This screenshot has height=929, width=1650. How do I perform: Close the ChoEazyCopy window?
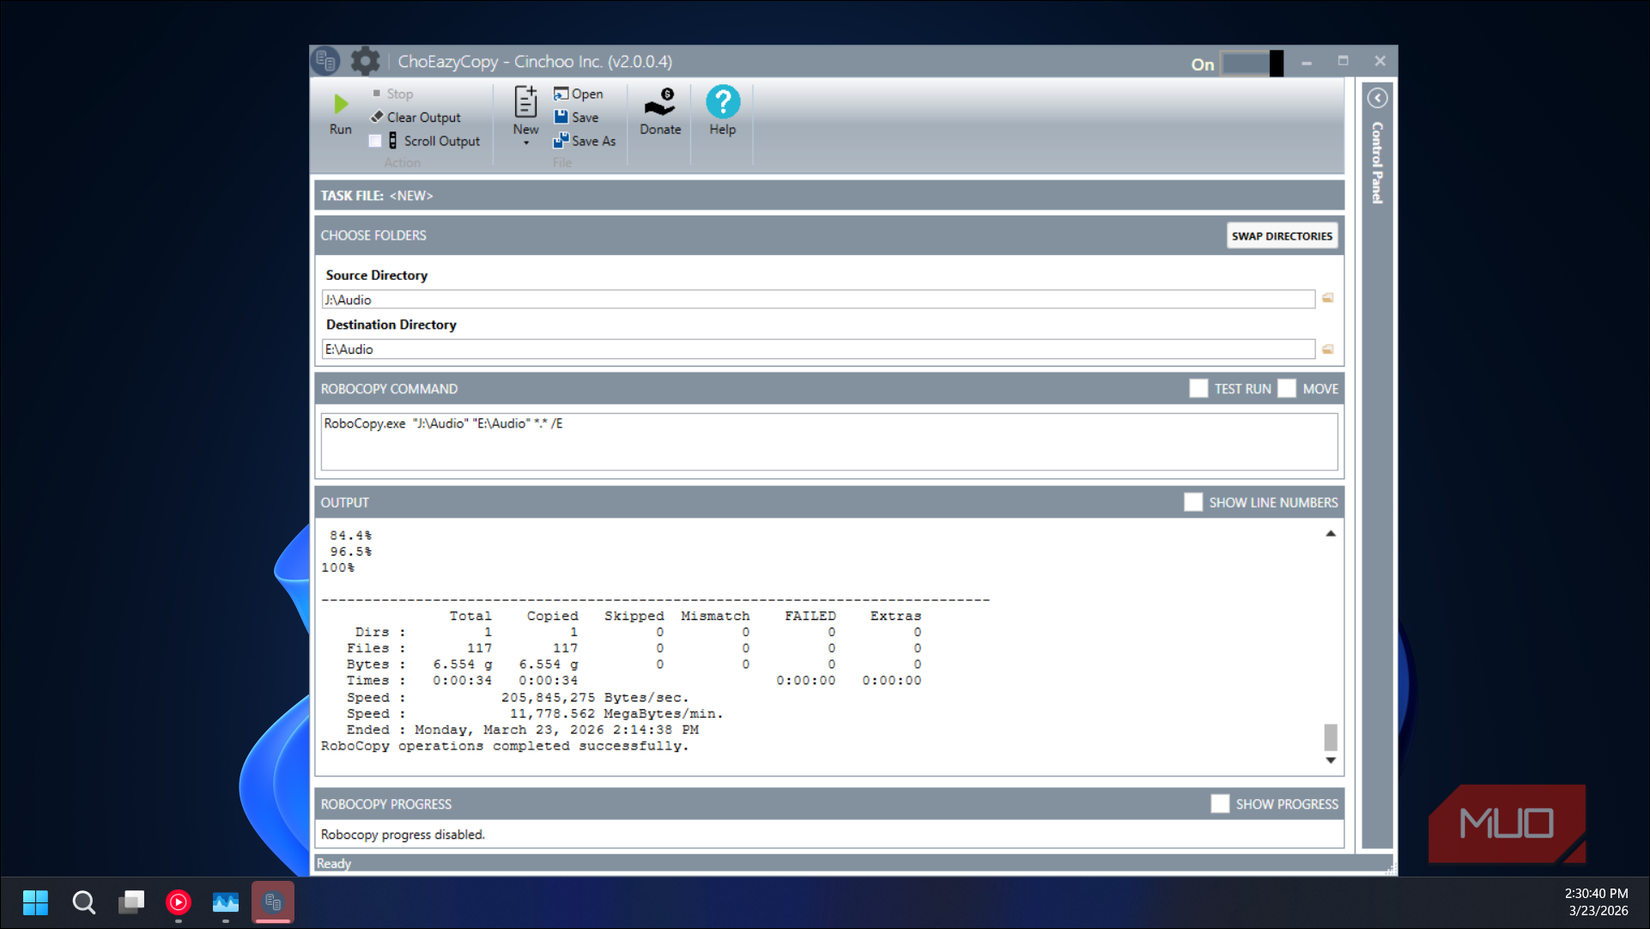click(1380, 62)
